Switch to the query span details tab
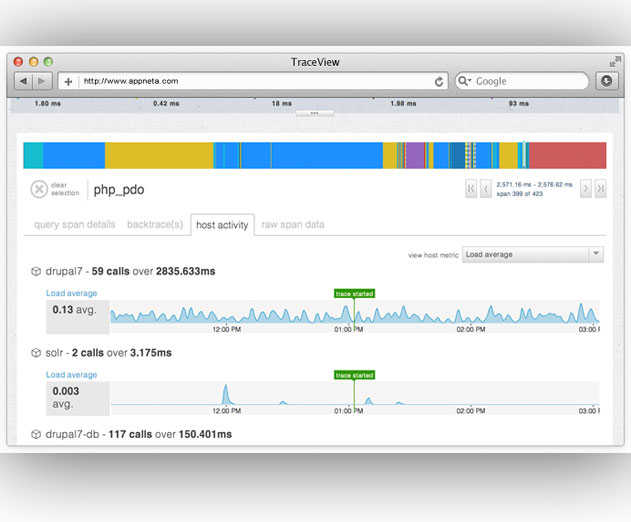Image resolution: width=631 pixels, height=522 pixels. coord(74,225)
